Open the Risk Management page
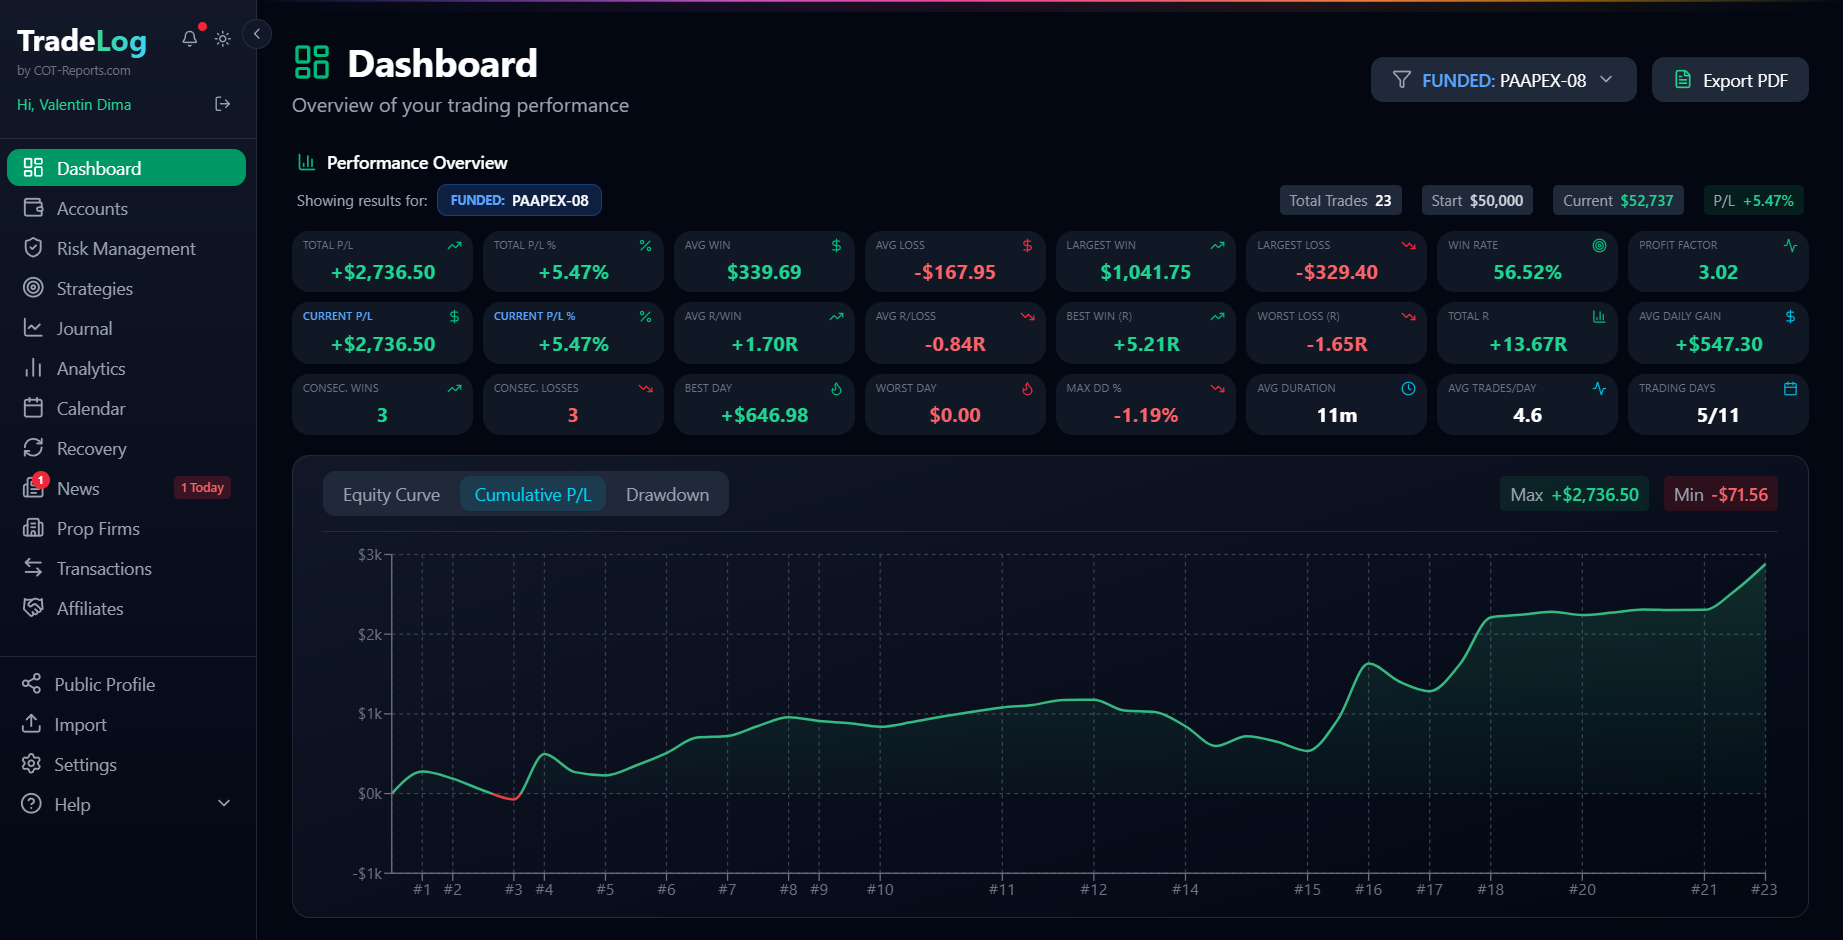 125,249
